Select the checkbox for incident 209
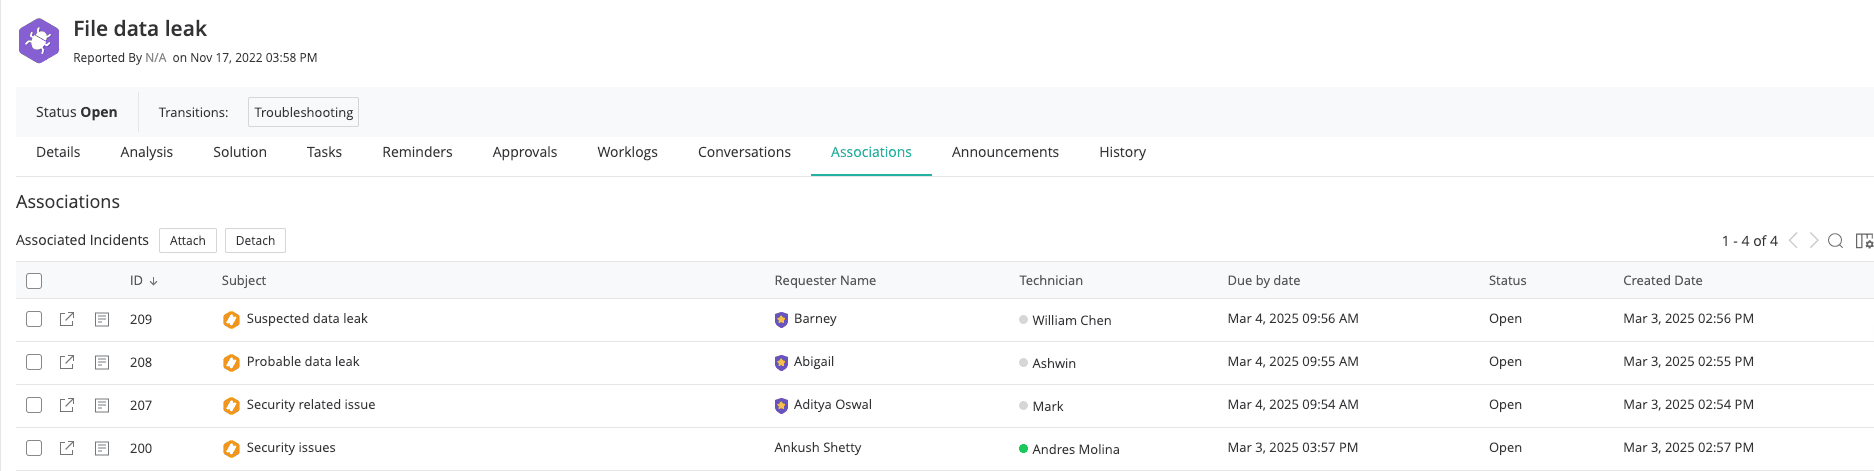Image resolution: width=1874 pixels, height=471 pixels. coord(34,319)
